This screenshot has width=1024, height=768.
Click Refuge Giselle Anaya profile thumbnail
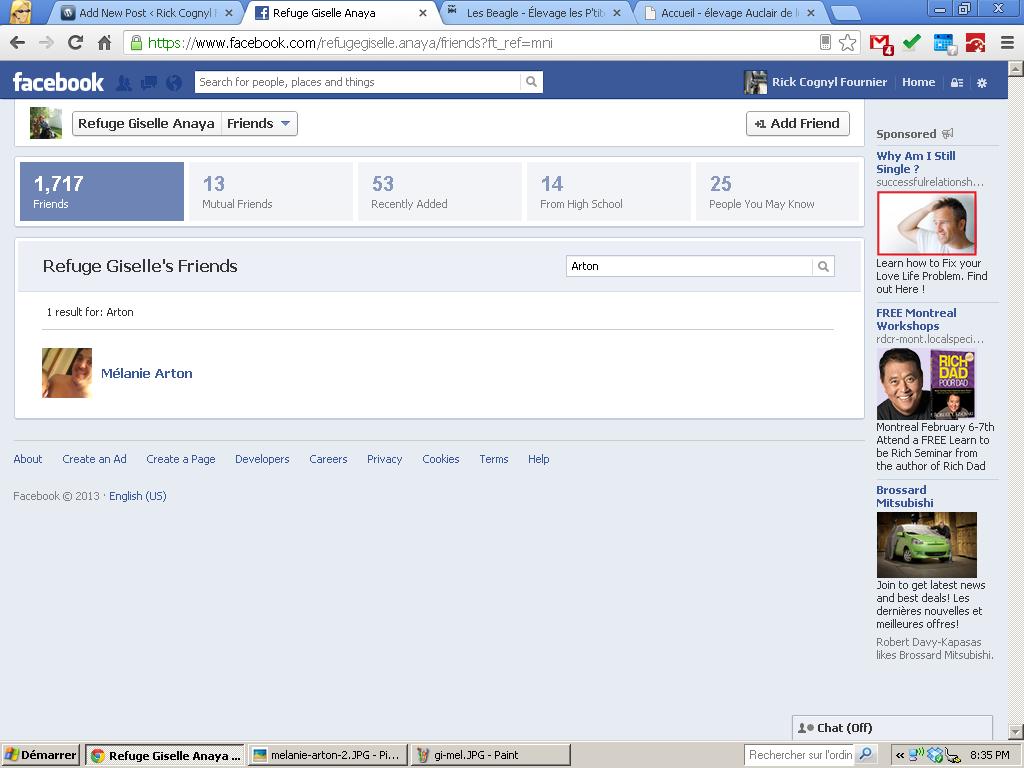pos(46,123)
